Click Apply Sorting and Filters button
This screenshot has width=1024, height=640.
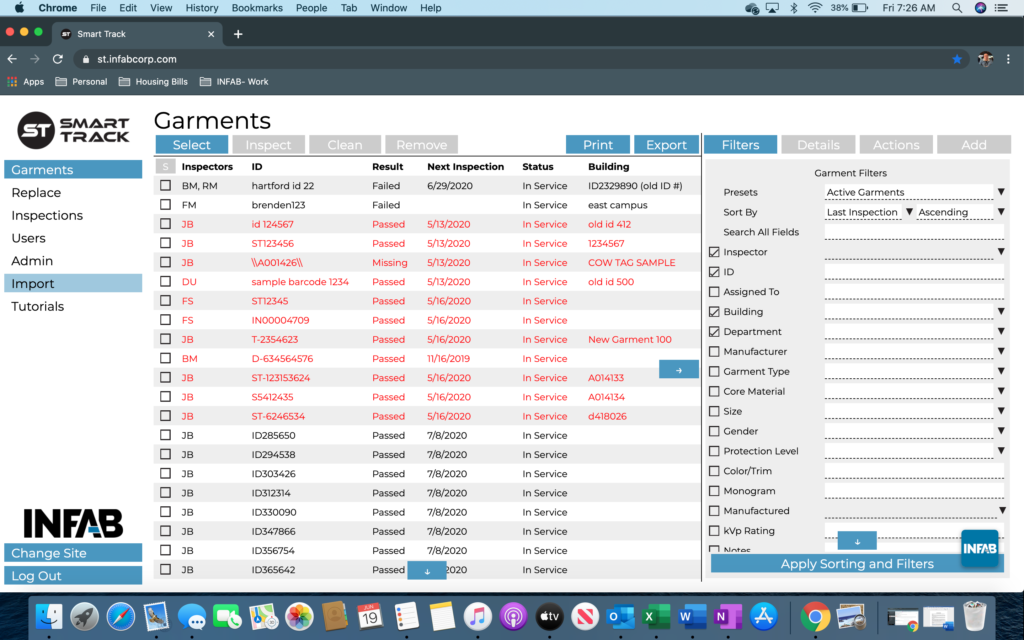[x=857, y=564]
